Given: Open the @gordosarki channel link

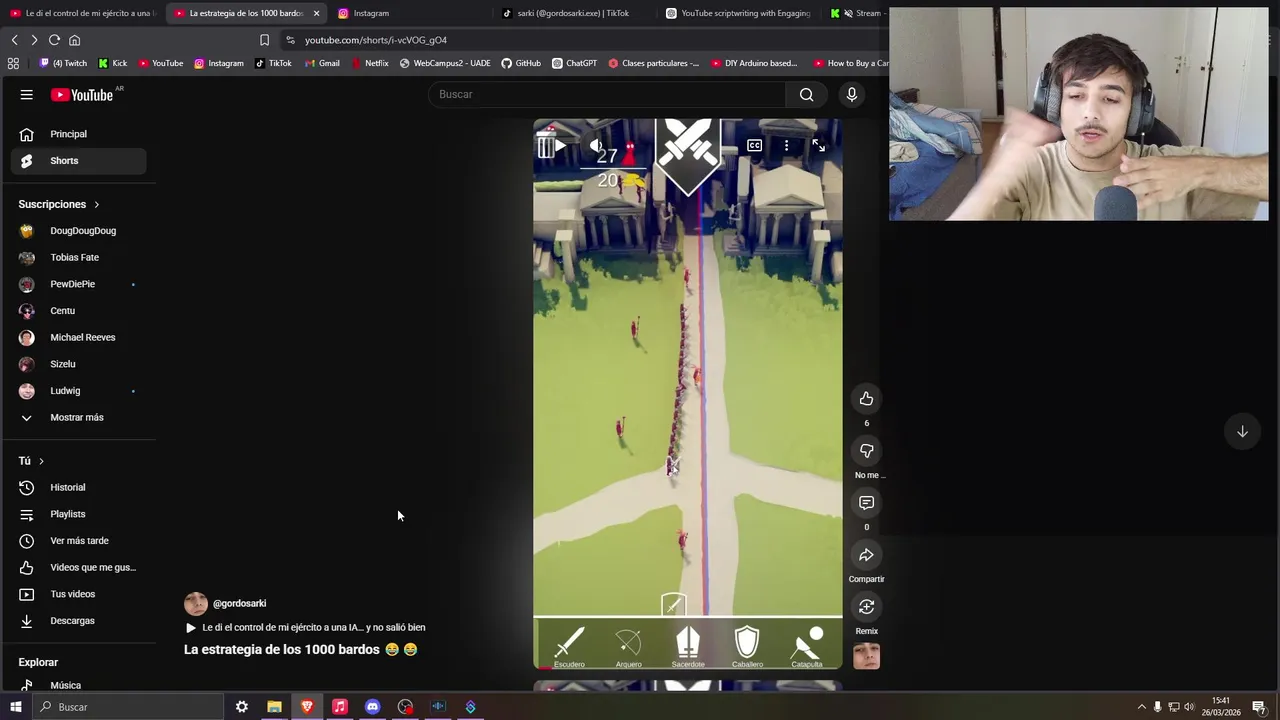Looking at the screenshot, I should (x=239, y=603).
